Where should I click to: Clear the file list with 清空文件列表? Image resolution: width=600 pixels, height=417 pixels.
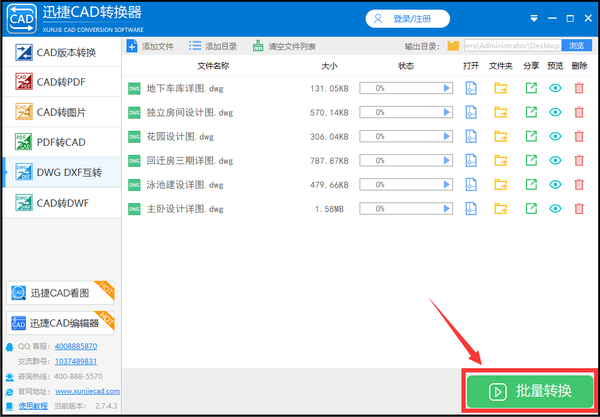[x=284, y=46]
